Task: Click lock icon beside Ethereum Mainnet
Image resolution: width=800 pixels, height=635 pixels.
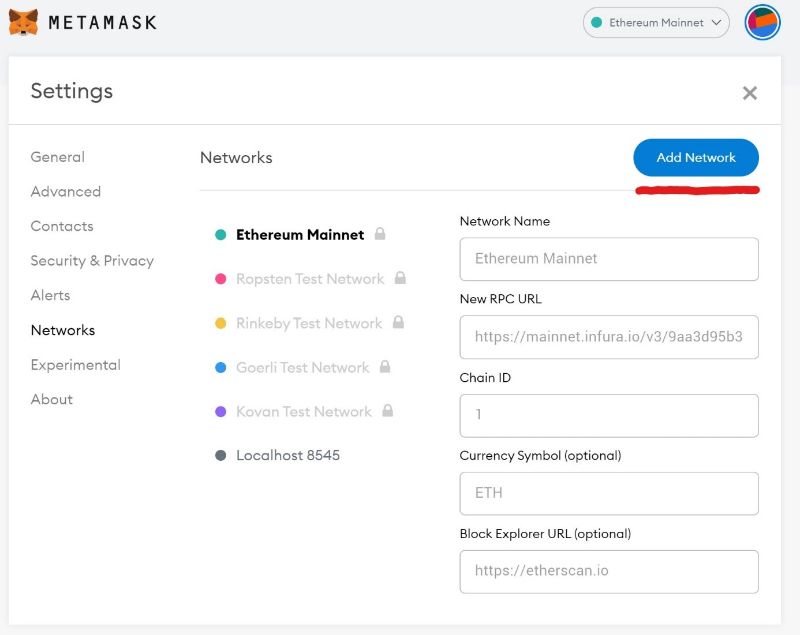Action: tap(380, 234)
